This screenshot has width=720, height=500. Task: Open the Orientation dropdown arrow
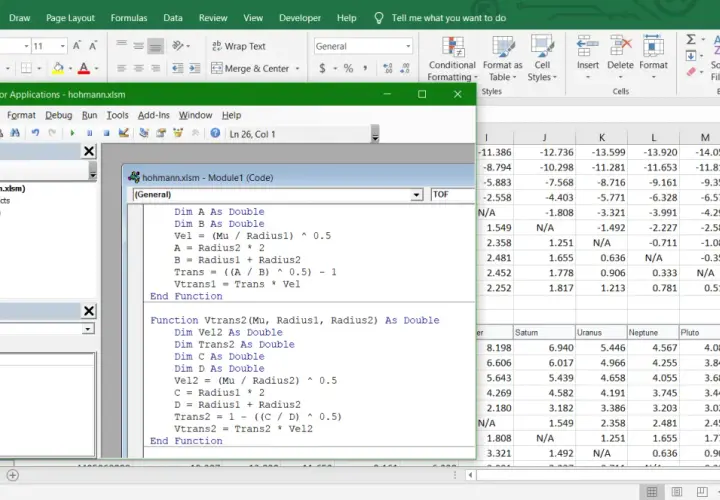[x=188, y=46]
